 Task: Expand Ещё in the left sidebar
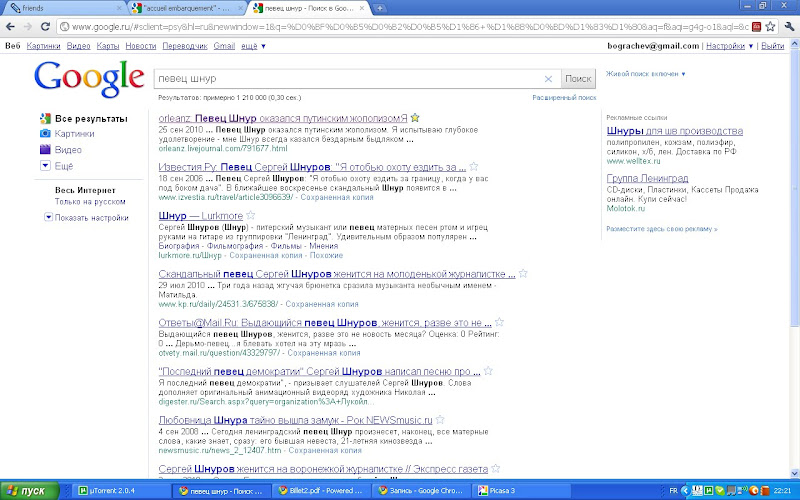coord(45,165)
